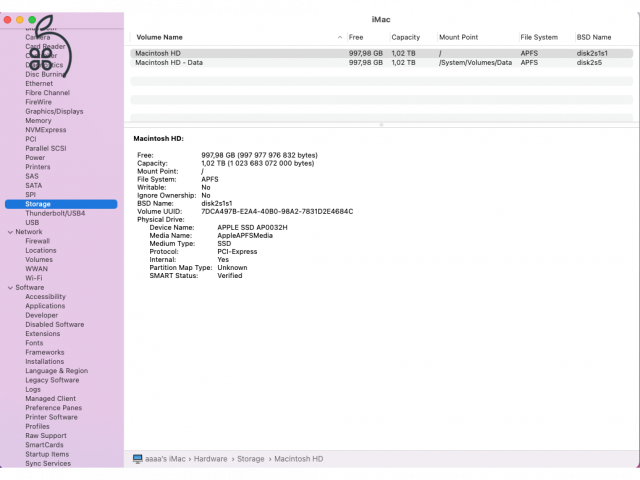The height and width of the screenshot is (480, 640).
Task: Select the Macintosh HD - Data row
Action: click(x=381, y=62)
